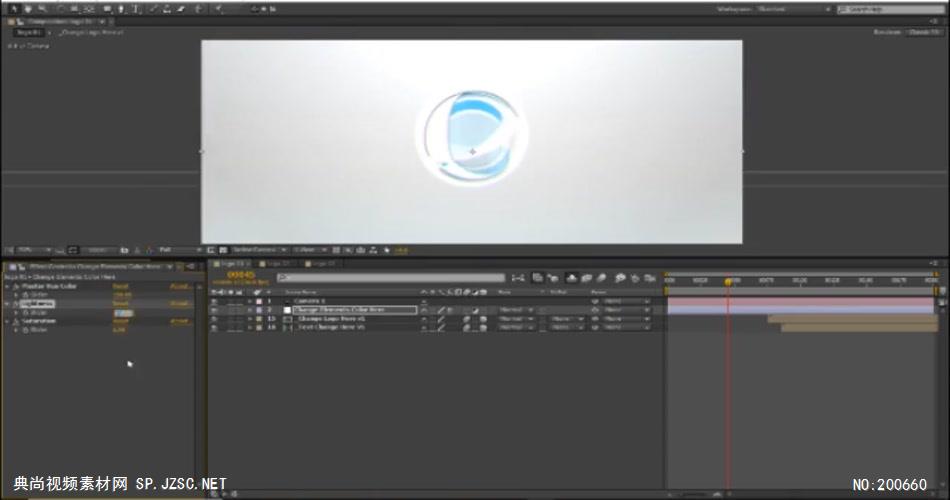Screen dimensions: 950x500
Task: Toggle effects switch on Change Elements Color layer
Action: (x=450, y=310)
